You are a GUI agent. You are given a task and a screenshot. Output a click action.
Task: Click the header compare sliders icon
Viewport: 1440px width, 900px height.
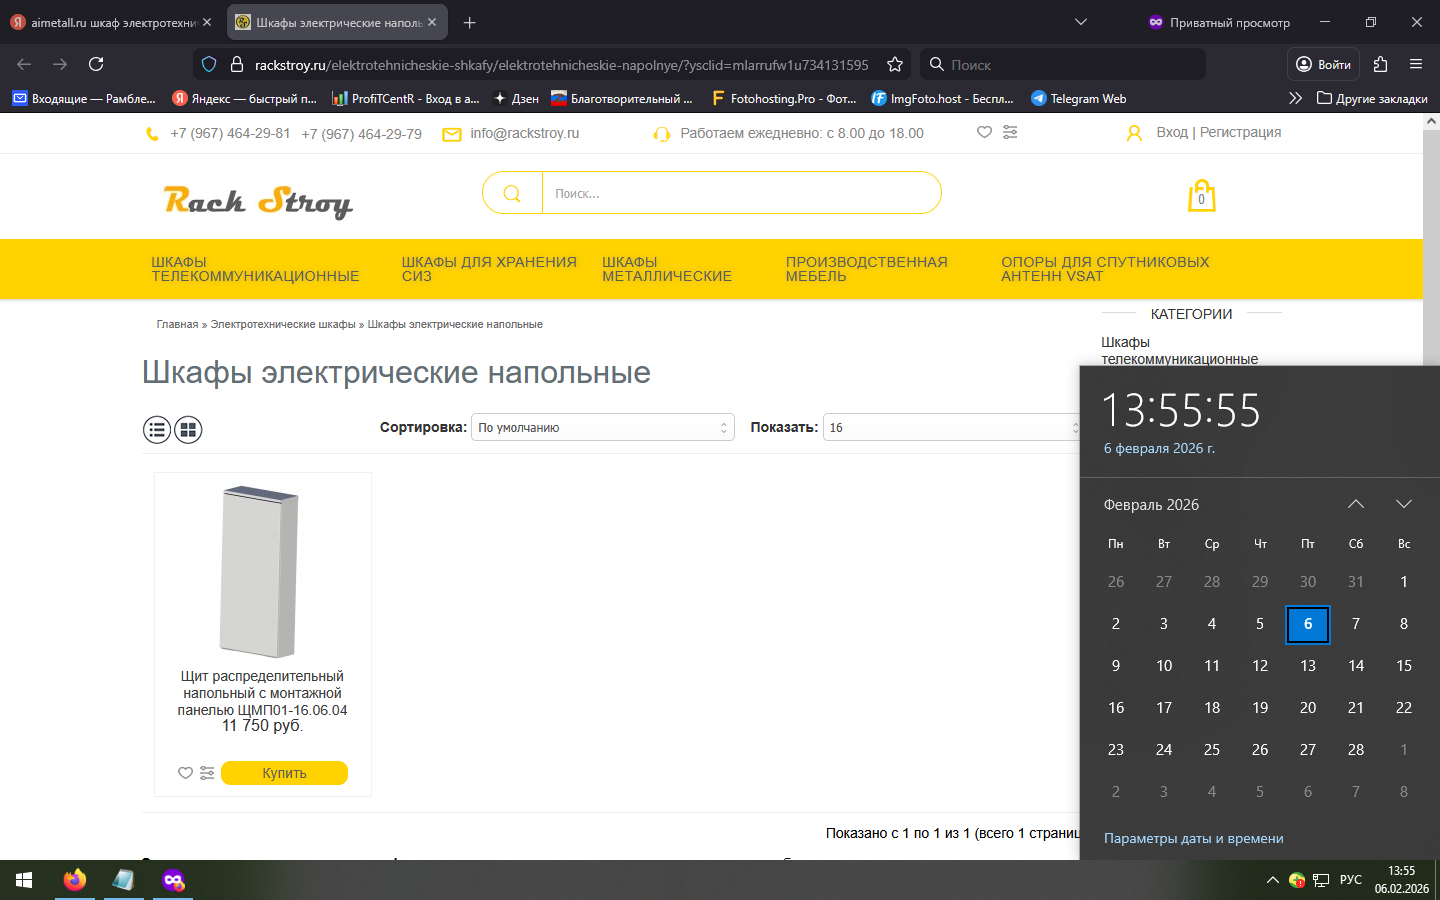tap(1010, 132)
